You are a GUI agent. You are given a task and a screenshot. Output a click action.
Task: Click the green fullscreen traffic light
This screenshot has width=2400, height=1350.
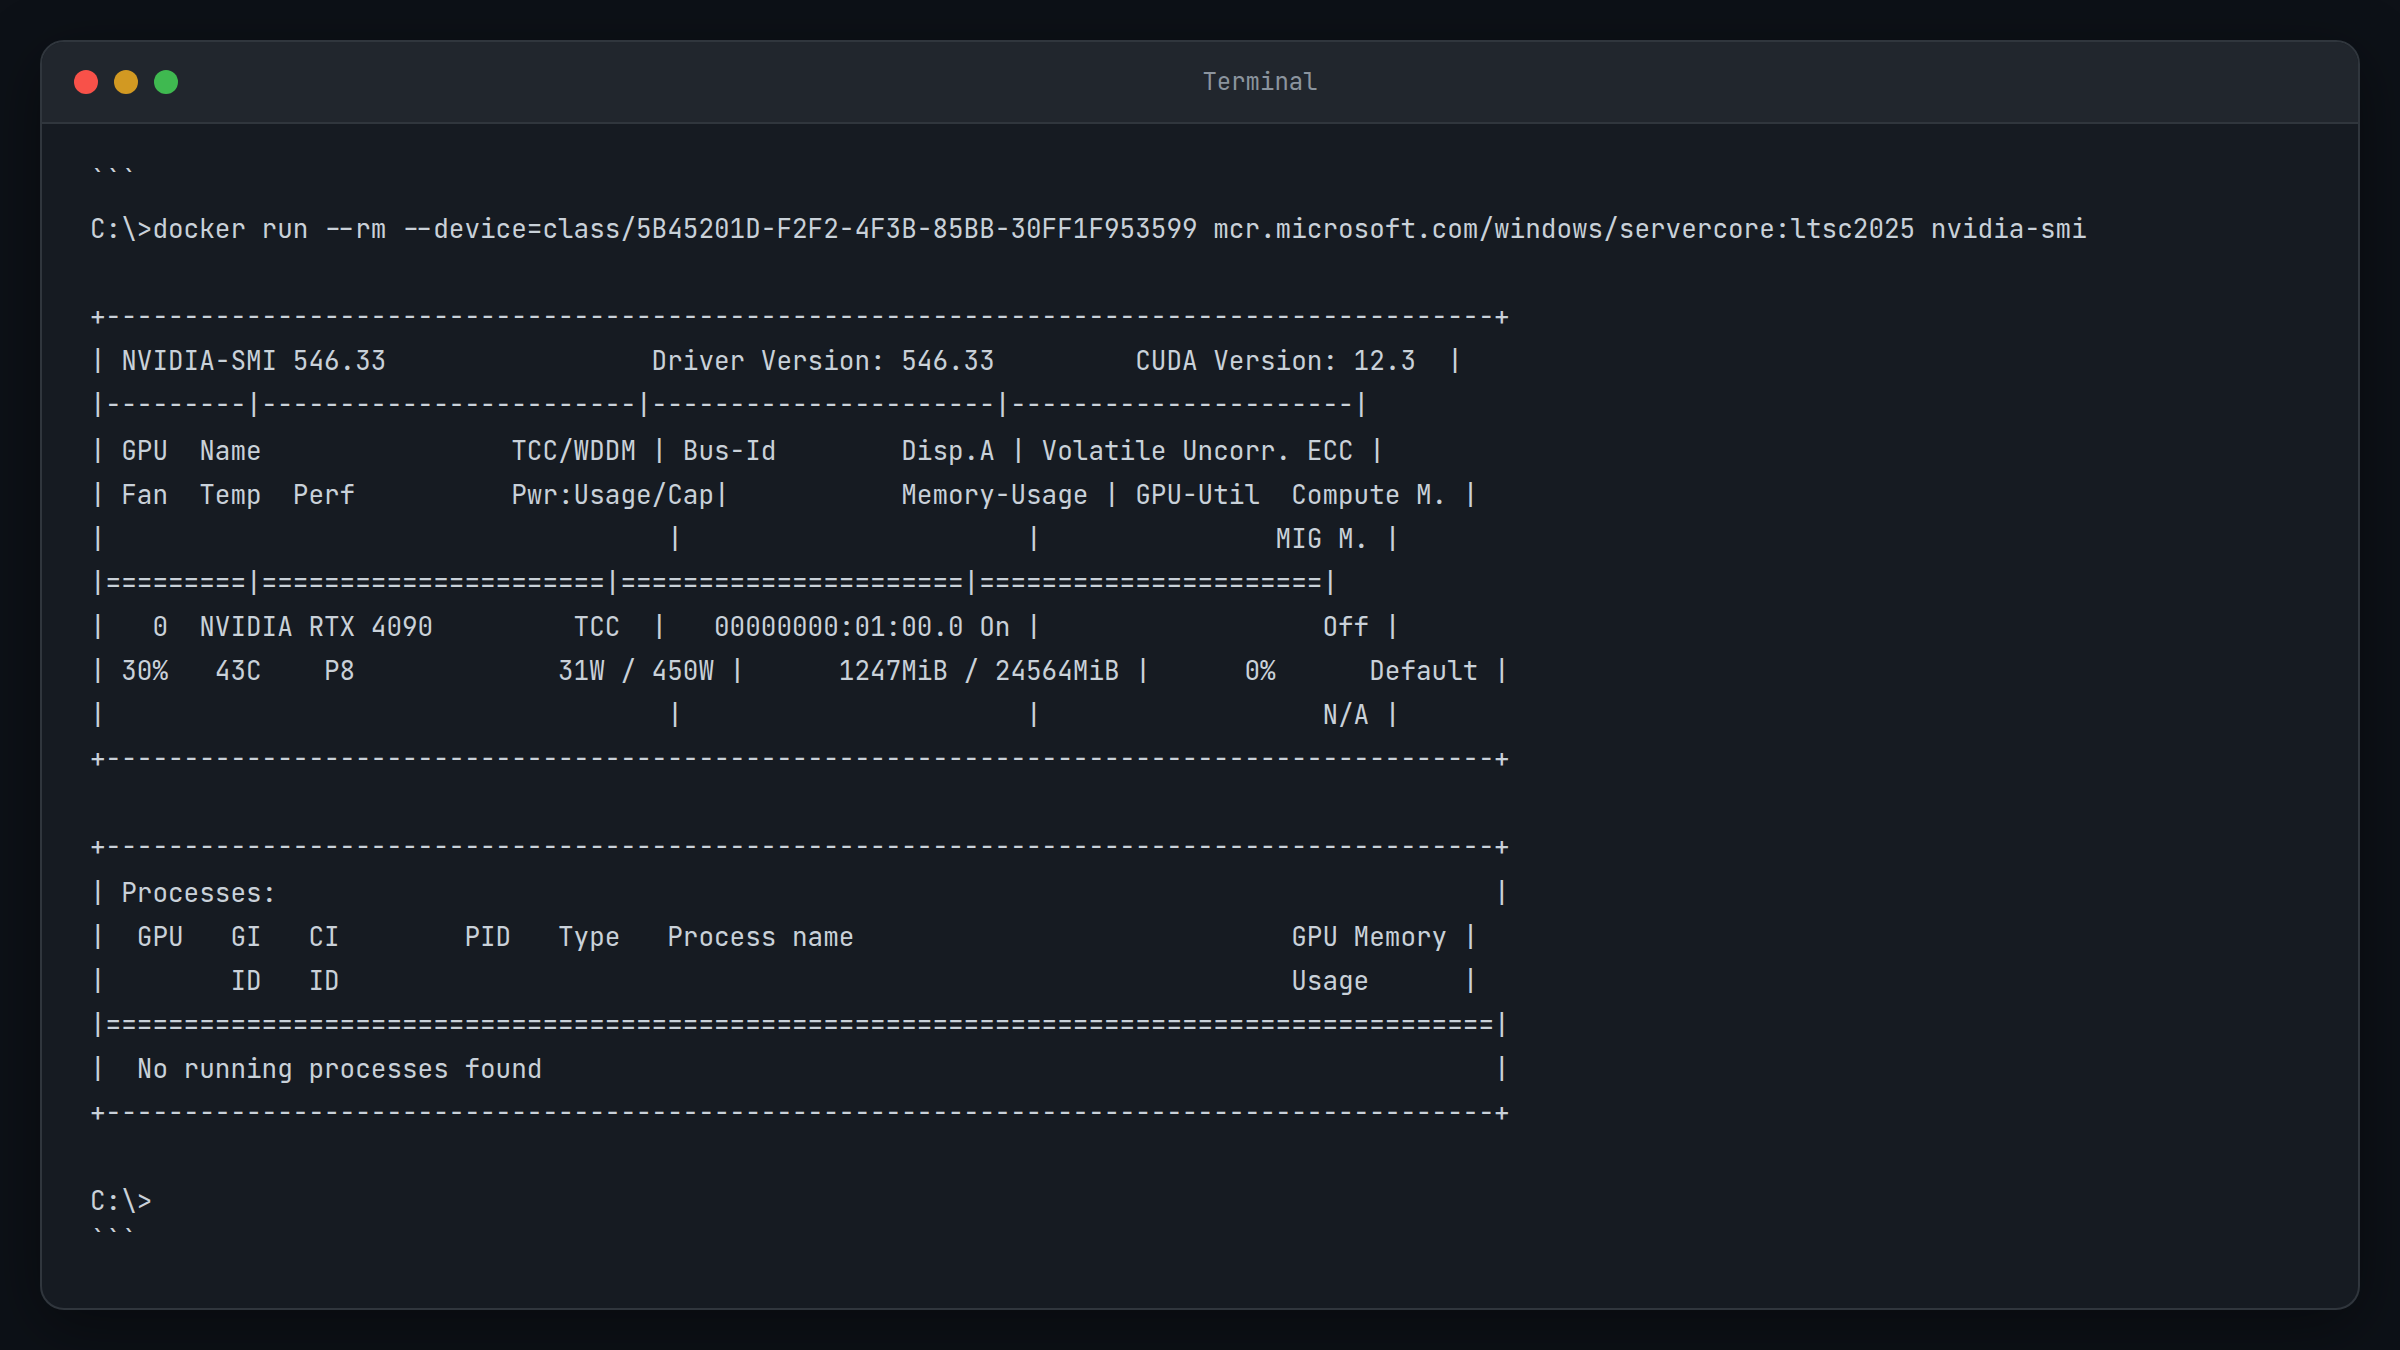pos(167,81)
